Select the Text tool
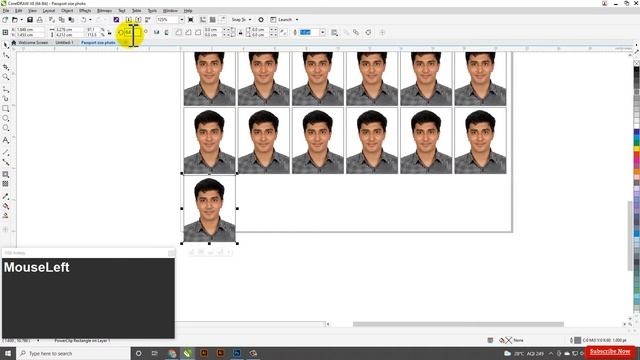 pyautogui.click(x=6, y=140)
